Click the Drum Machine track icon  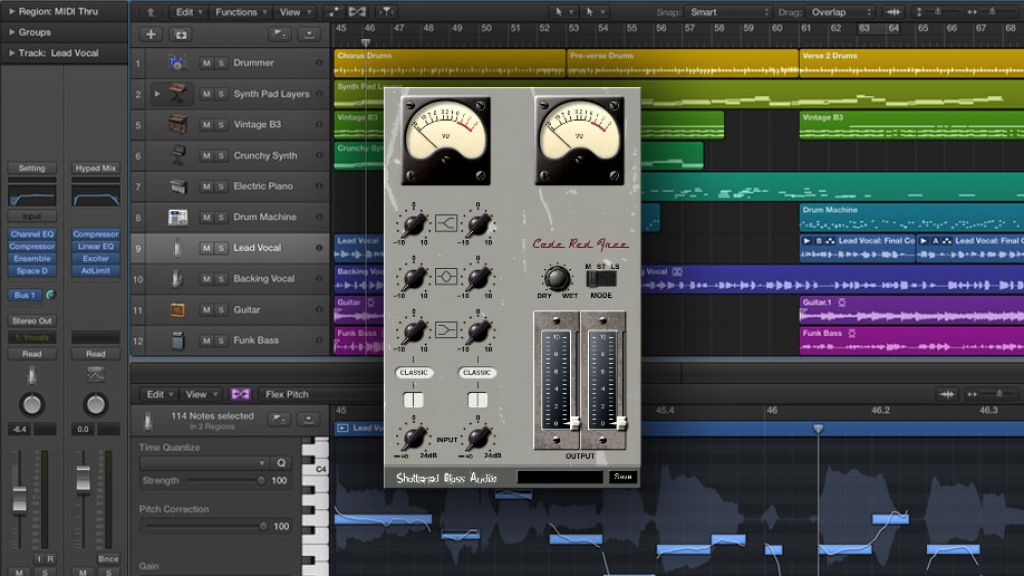click(x=177, y=217)
